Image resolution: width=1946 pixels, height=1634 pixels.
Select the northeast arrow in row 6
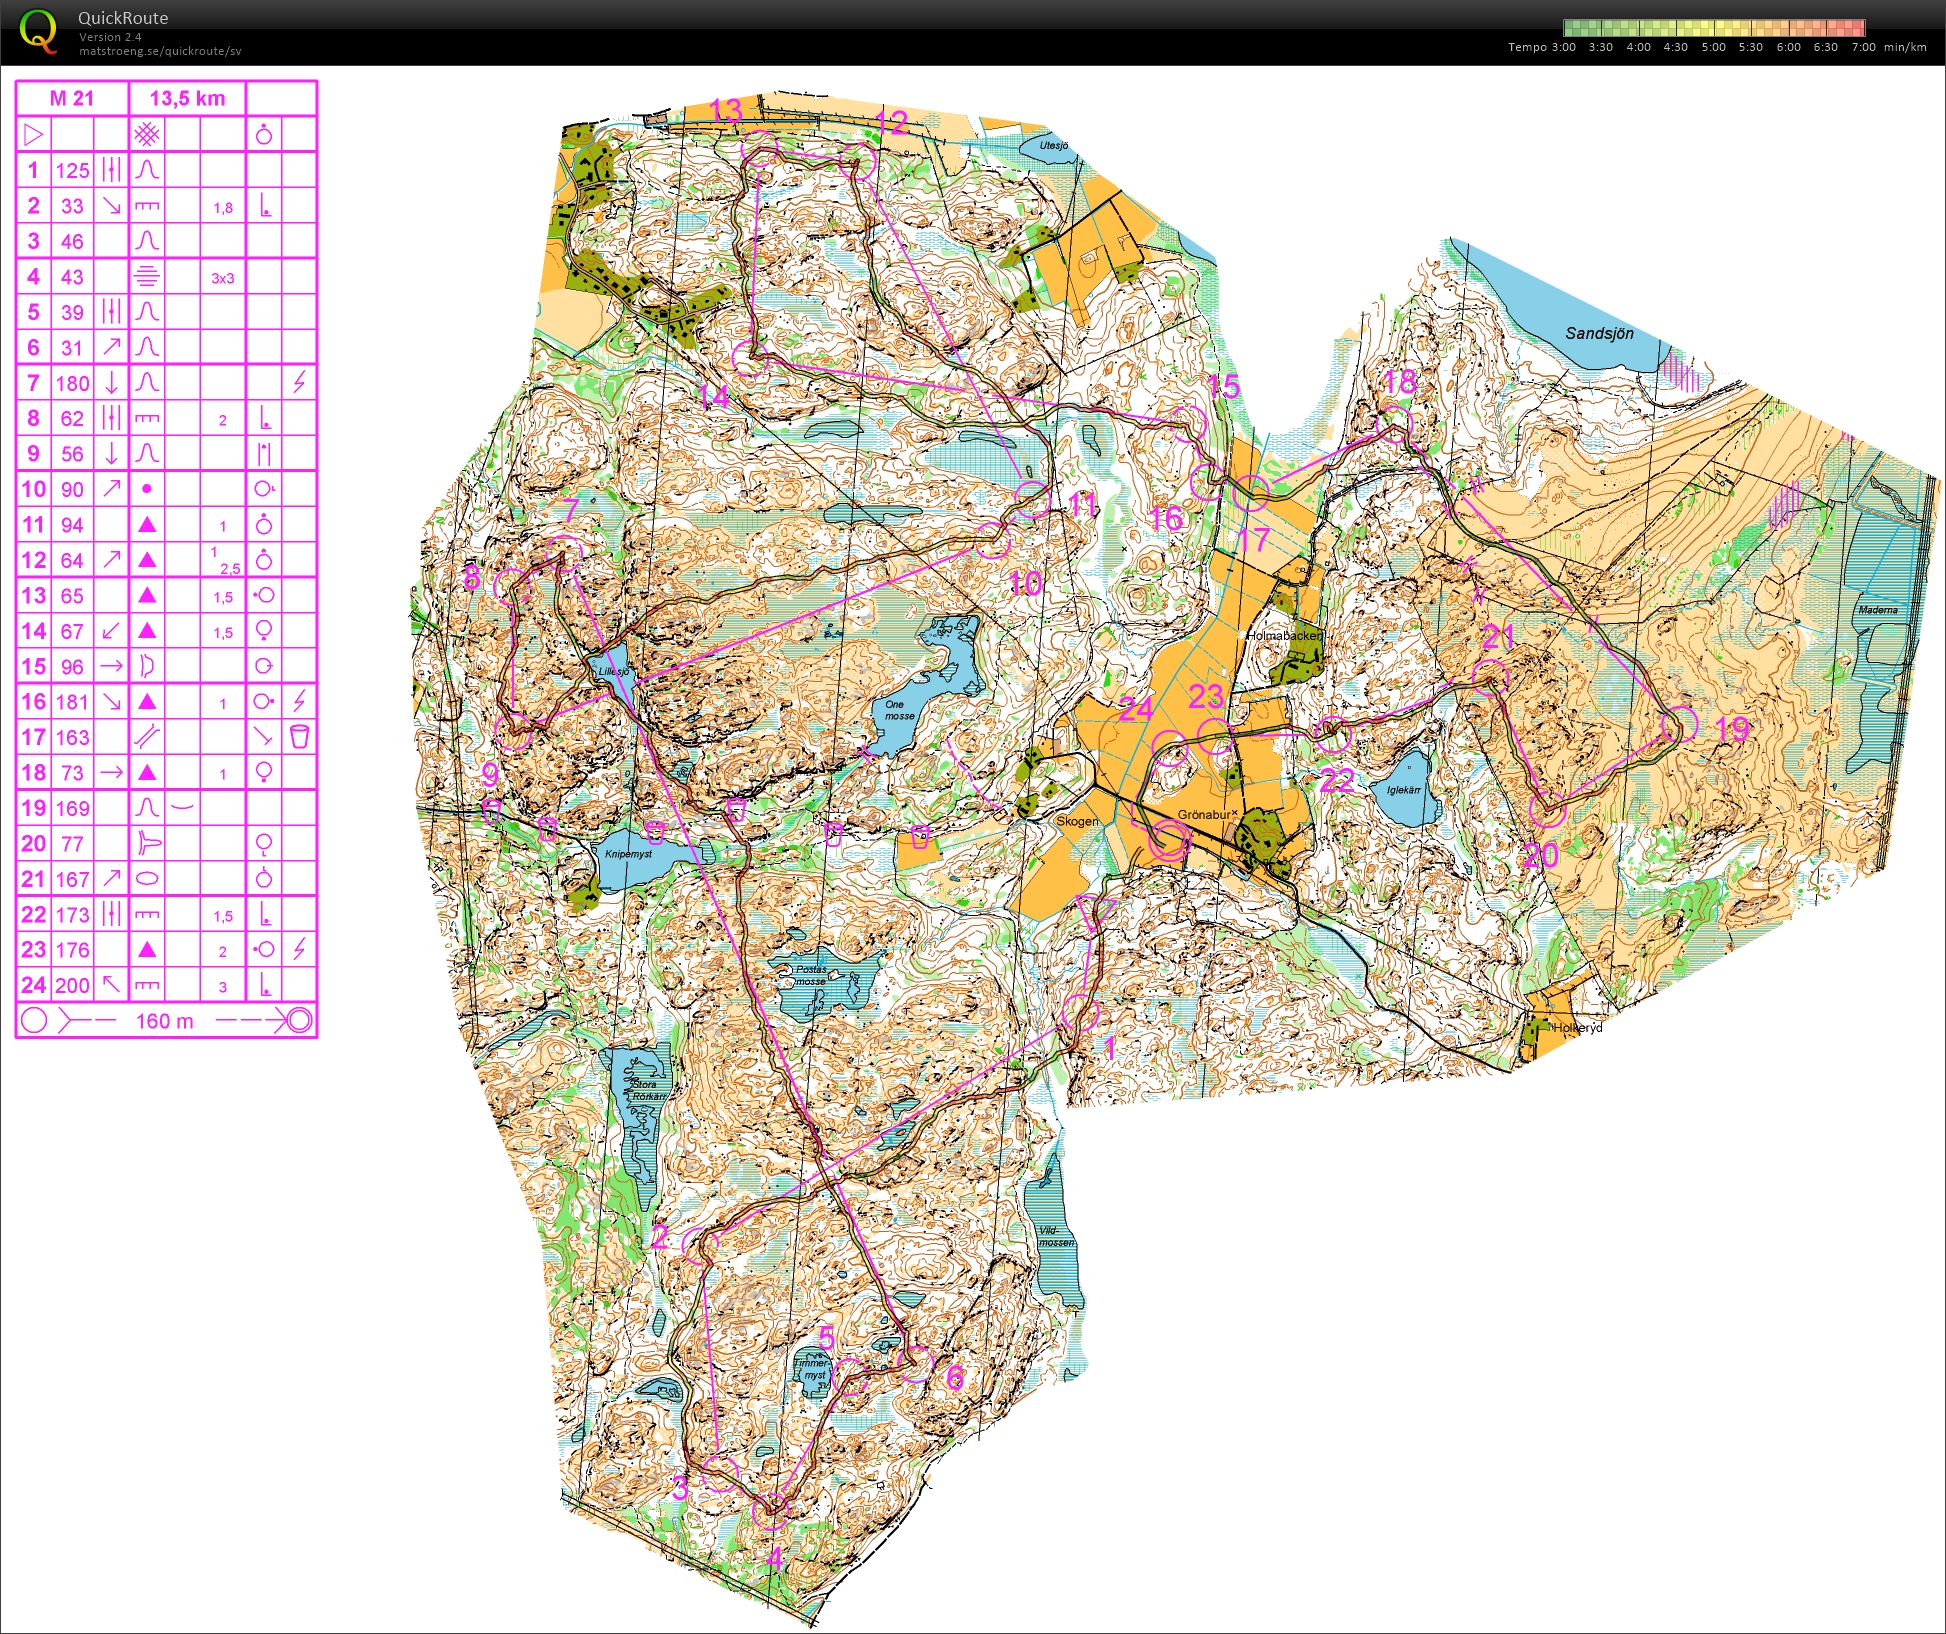pos(112,347)
